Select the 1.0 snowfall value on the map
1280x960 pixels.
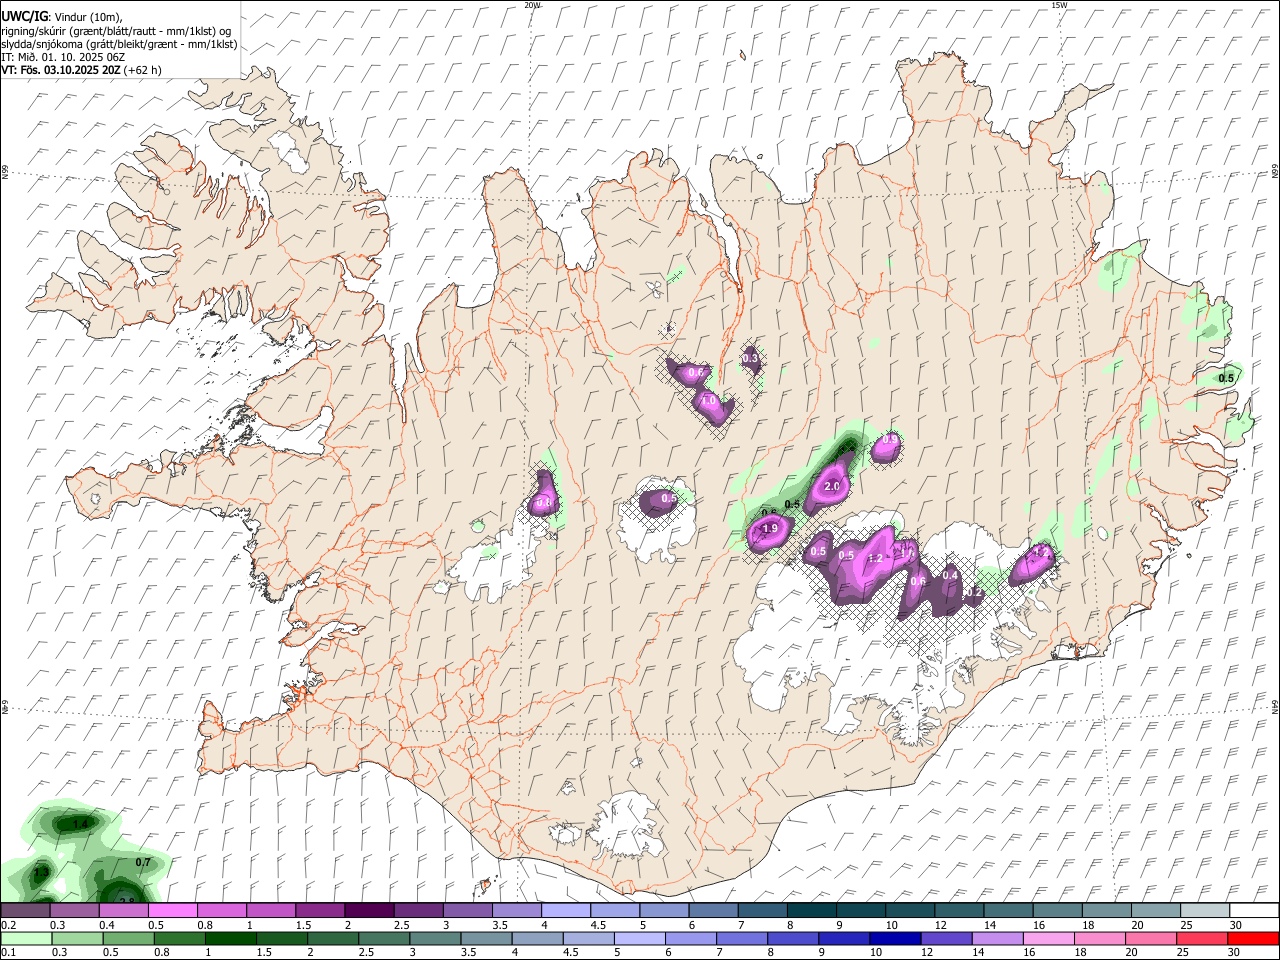(x=709, y=401)
